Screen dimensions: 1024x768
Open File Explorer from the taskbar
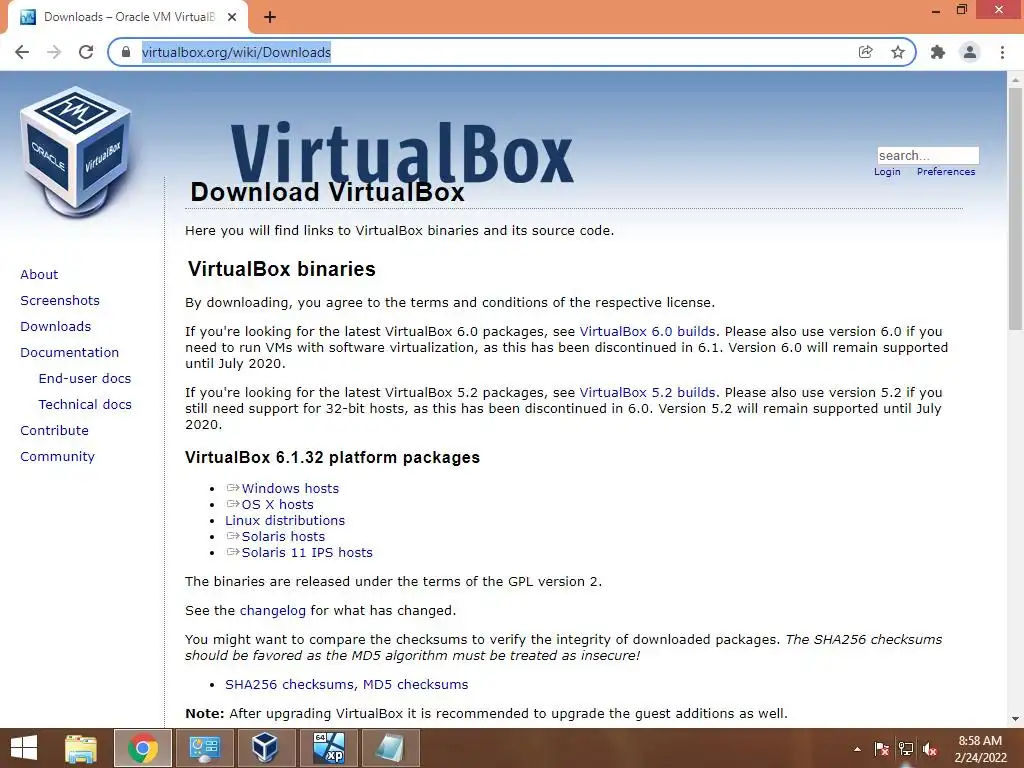[81, 748]
